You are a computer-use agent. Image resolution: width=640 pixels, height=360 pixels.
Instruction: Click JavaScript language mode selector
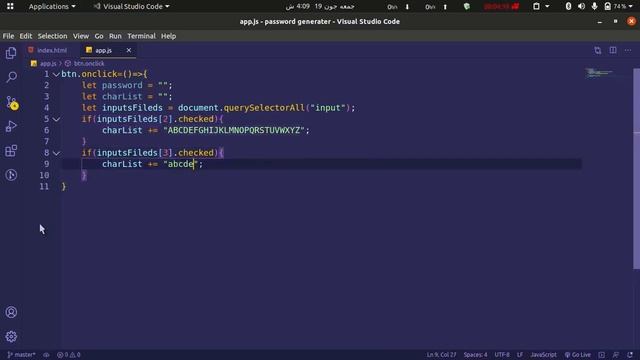(544, 355)
